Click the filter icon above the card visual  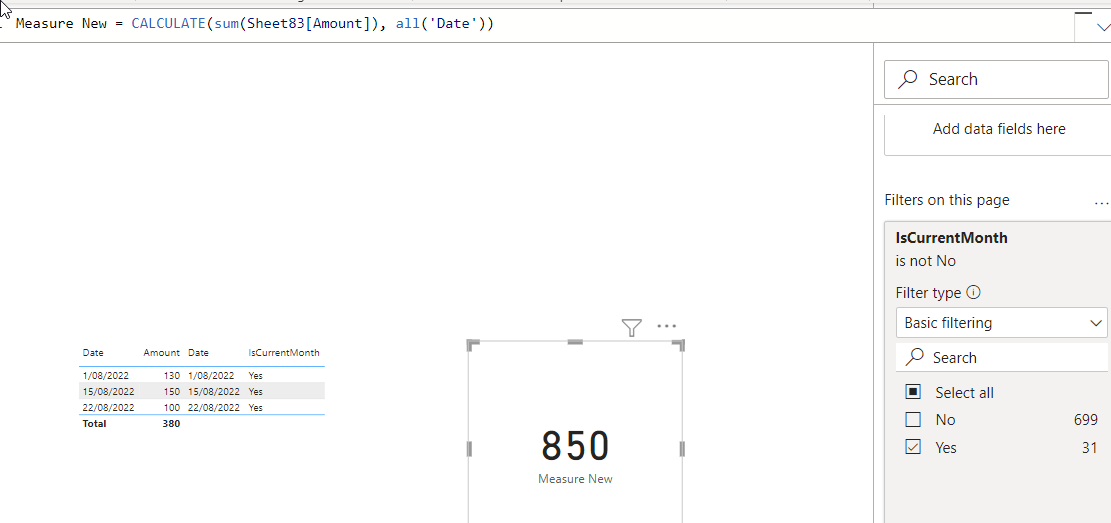631,327
